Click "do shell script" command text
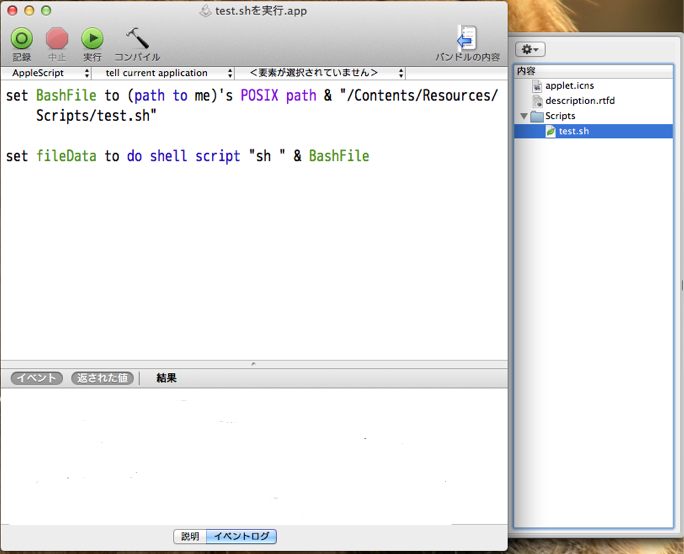 (x=183, y=156)
